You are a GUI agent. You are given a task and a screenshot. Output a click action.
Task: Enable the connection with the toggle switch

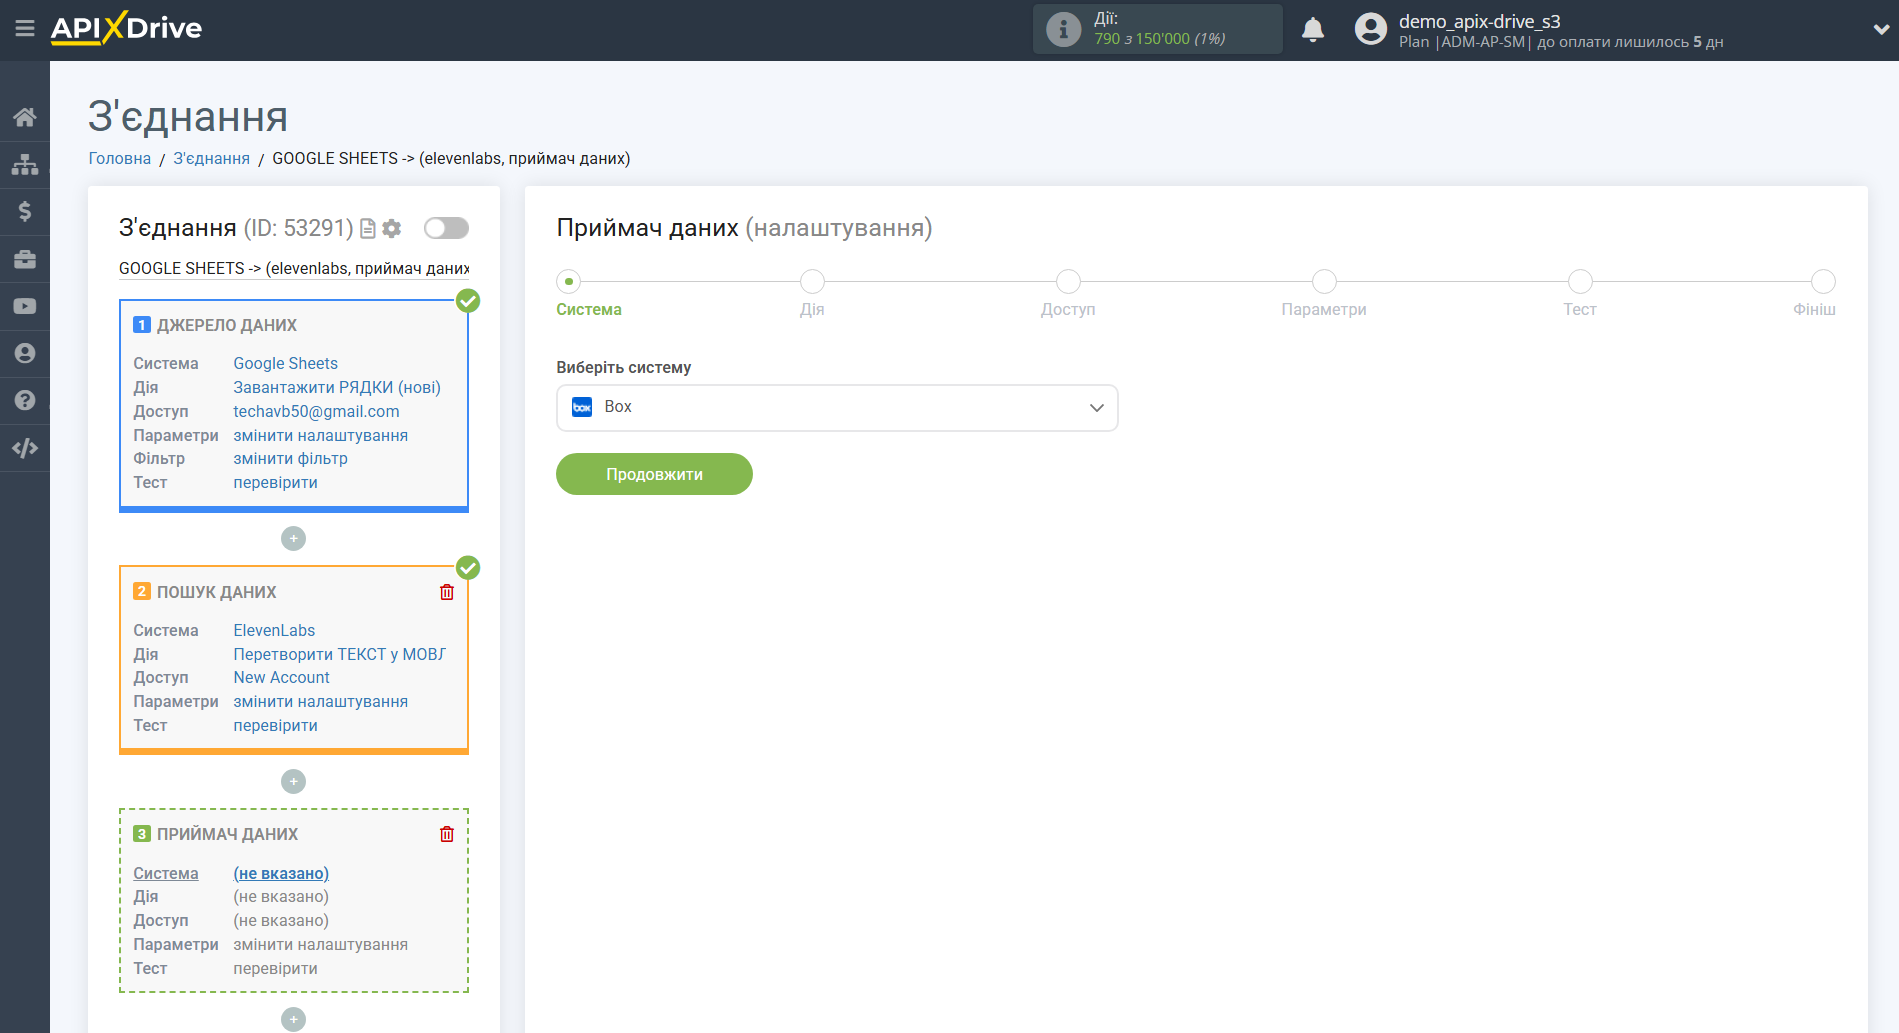coord(445,228)
